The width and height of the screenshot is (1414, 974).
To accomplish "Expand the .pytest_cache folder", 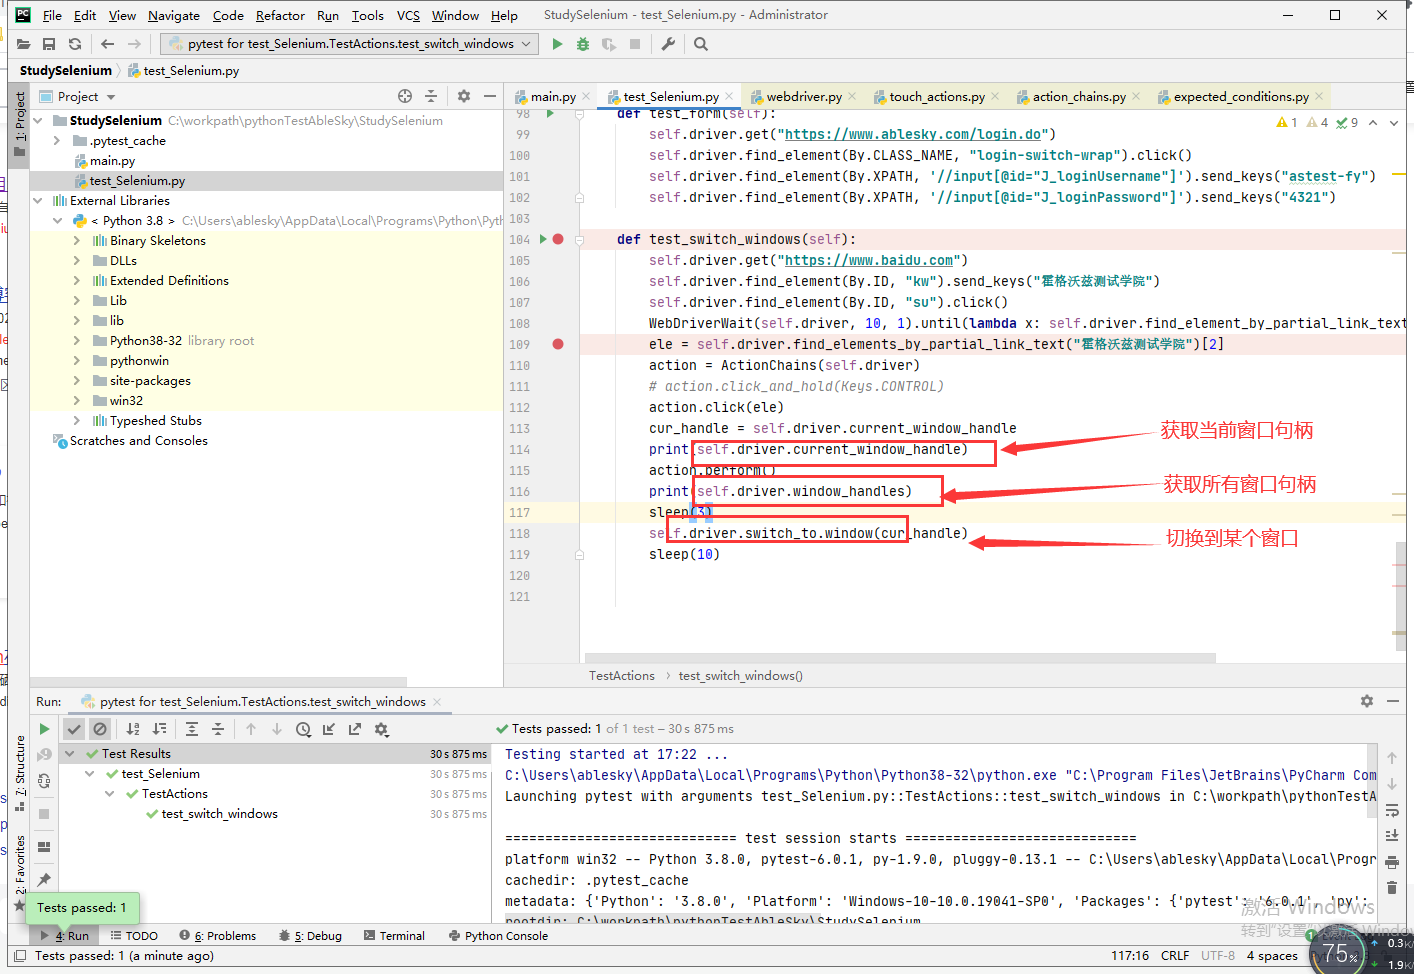I will pos(57,141).
